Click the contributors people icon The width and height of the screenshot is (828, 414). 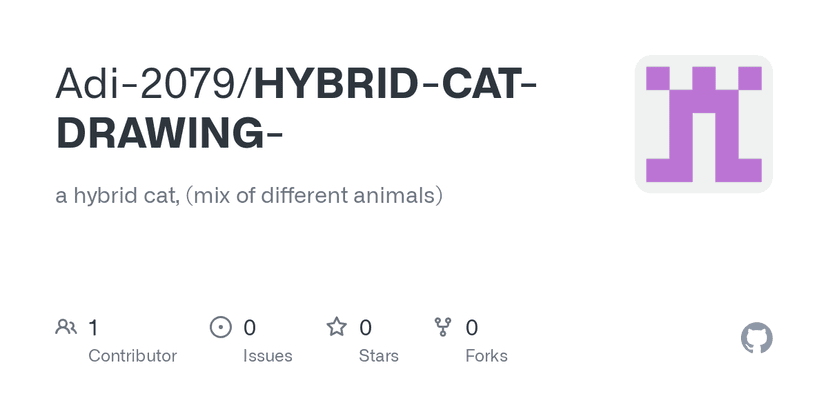tap(67, 327)
